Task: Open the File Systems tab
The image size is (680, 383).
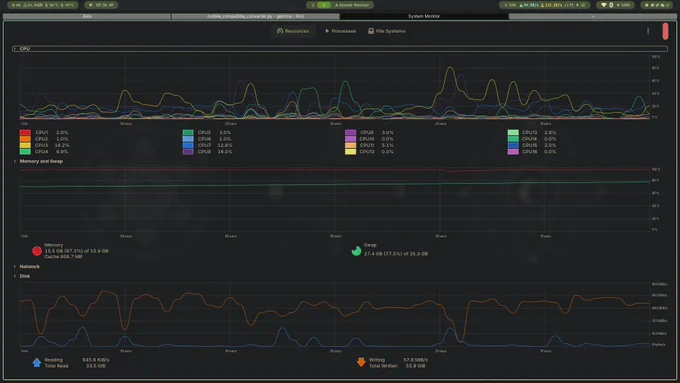Action: tap(387, 31)
